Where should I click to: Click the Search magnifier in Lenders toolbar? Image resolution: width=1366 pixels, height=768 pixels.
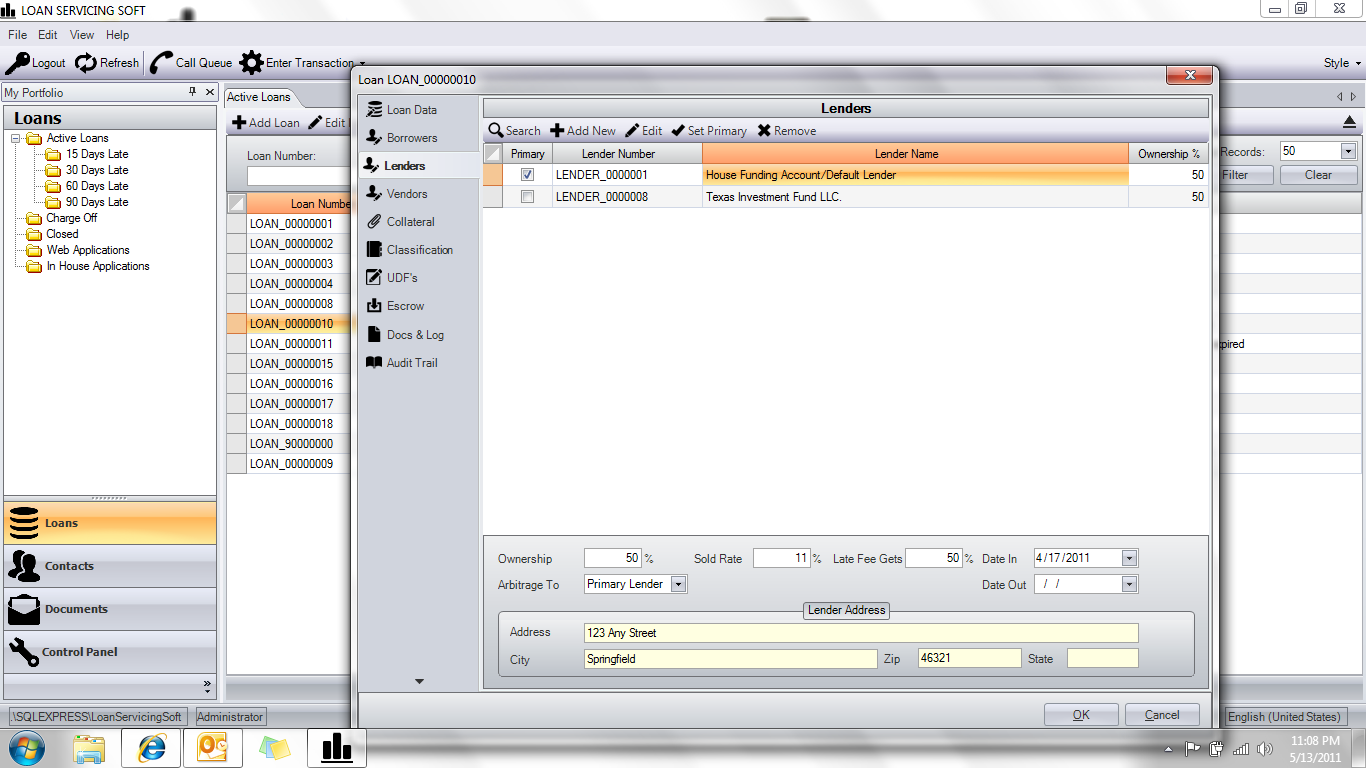click(x=496, y=131)
